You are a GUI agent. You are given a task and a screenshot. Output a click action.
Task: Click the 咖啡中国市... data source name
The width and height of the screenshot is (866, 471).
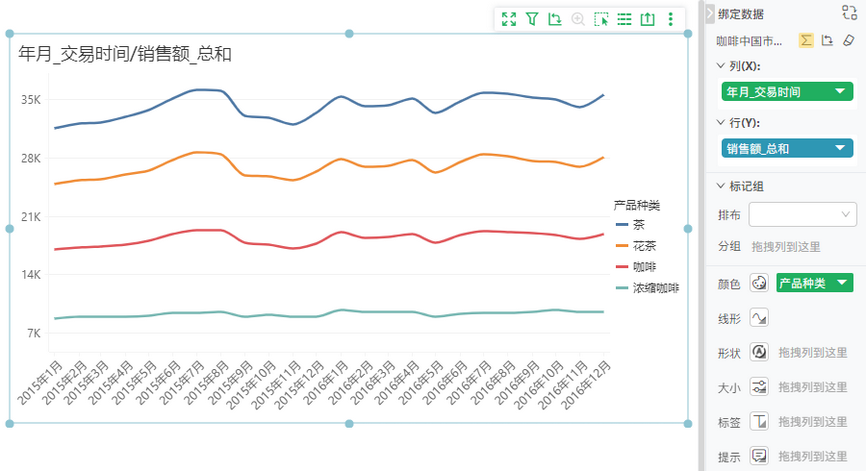click(749, 41)
